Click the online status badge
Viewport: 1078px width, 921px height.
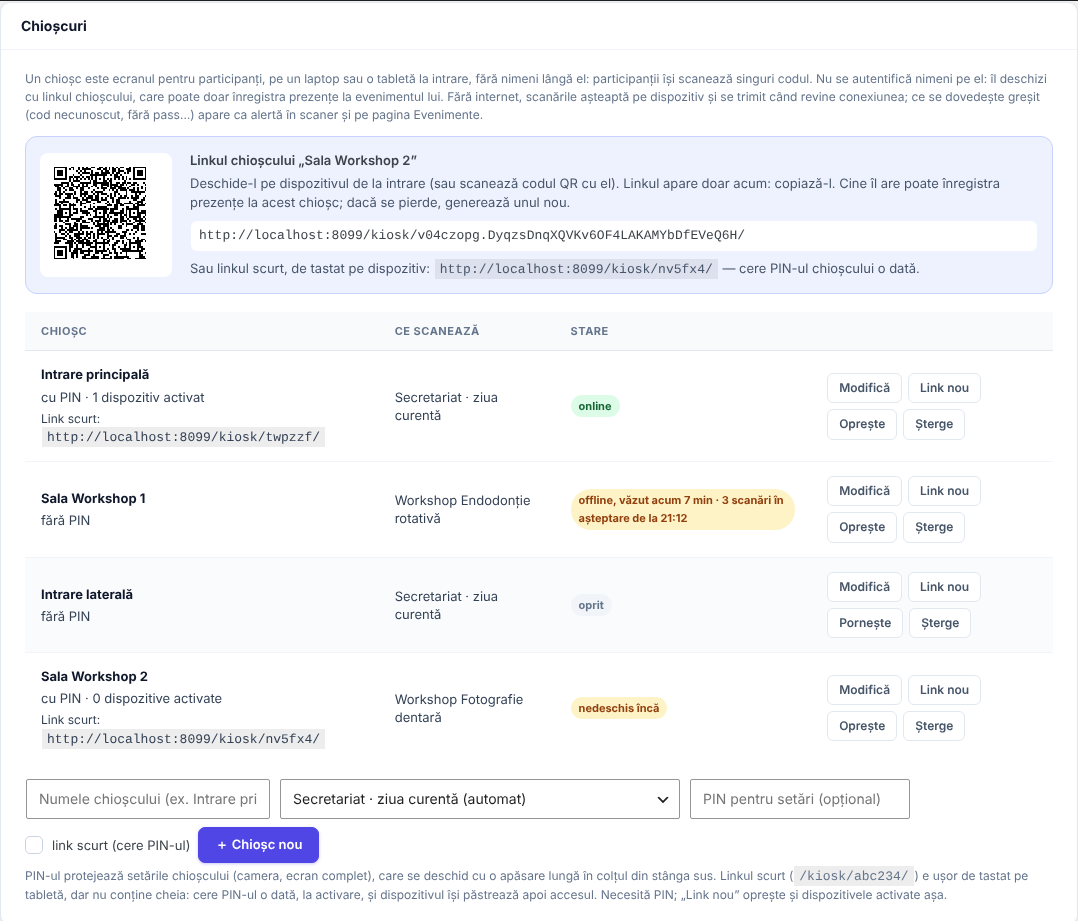click(595, 406)
